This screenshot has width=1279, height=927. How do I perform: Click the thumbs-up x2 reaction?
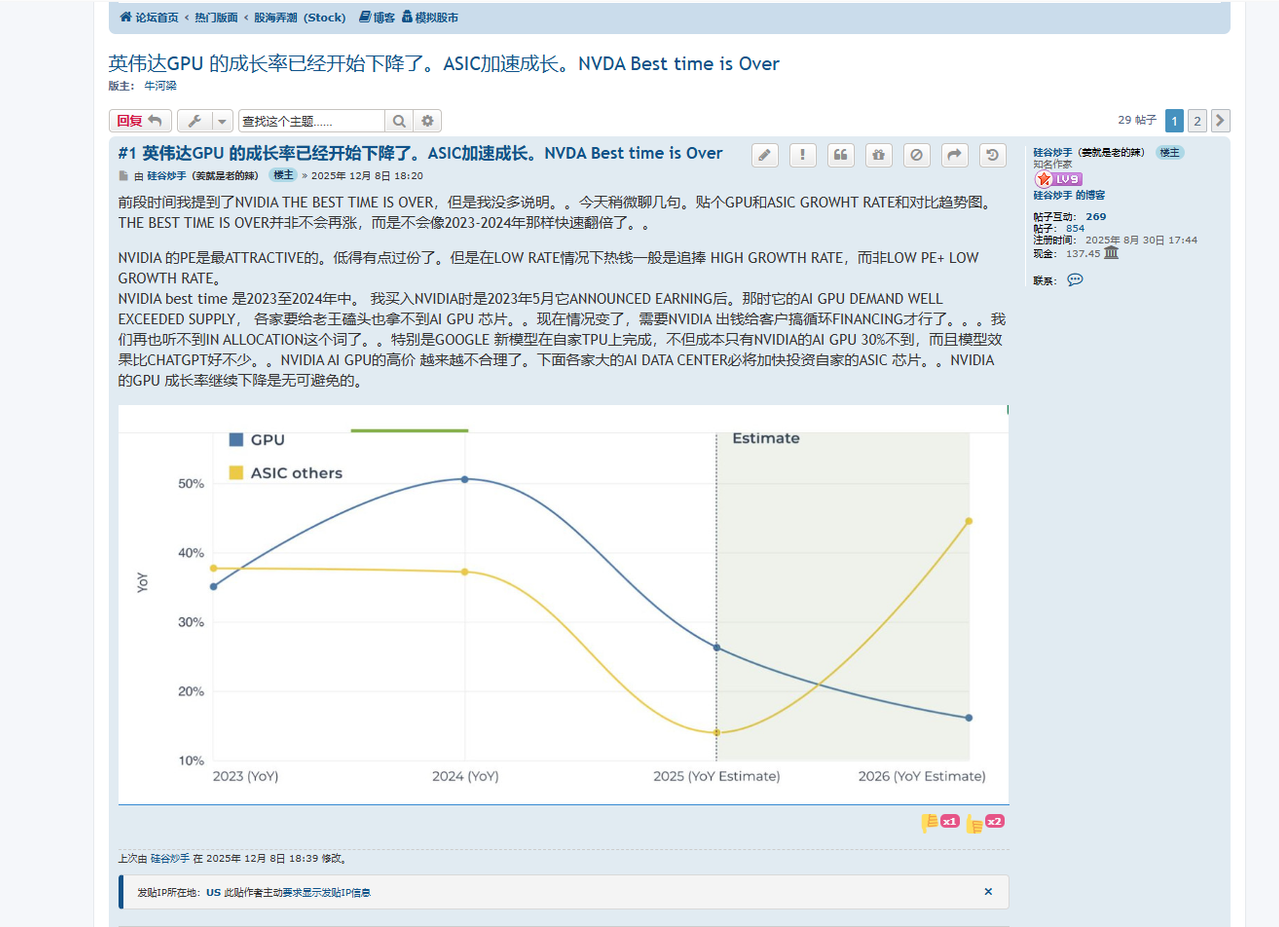click(985, 822)
